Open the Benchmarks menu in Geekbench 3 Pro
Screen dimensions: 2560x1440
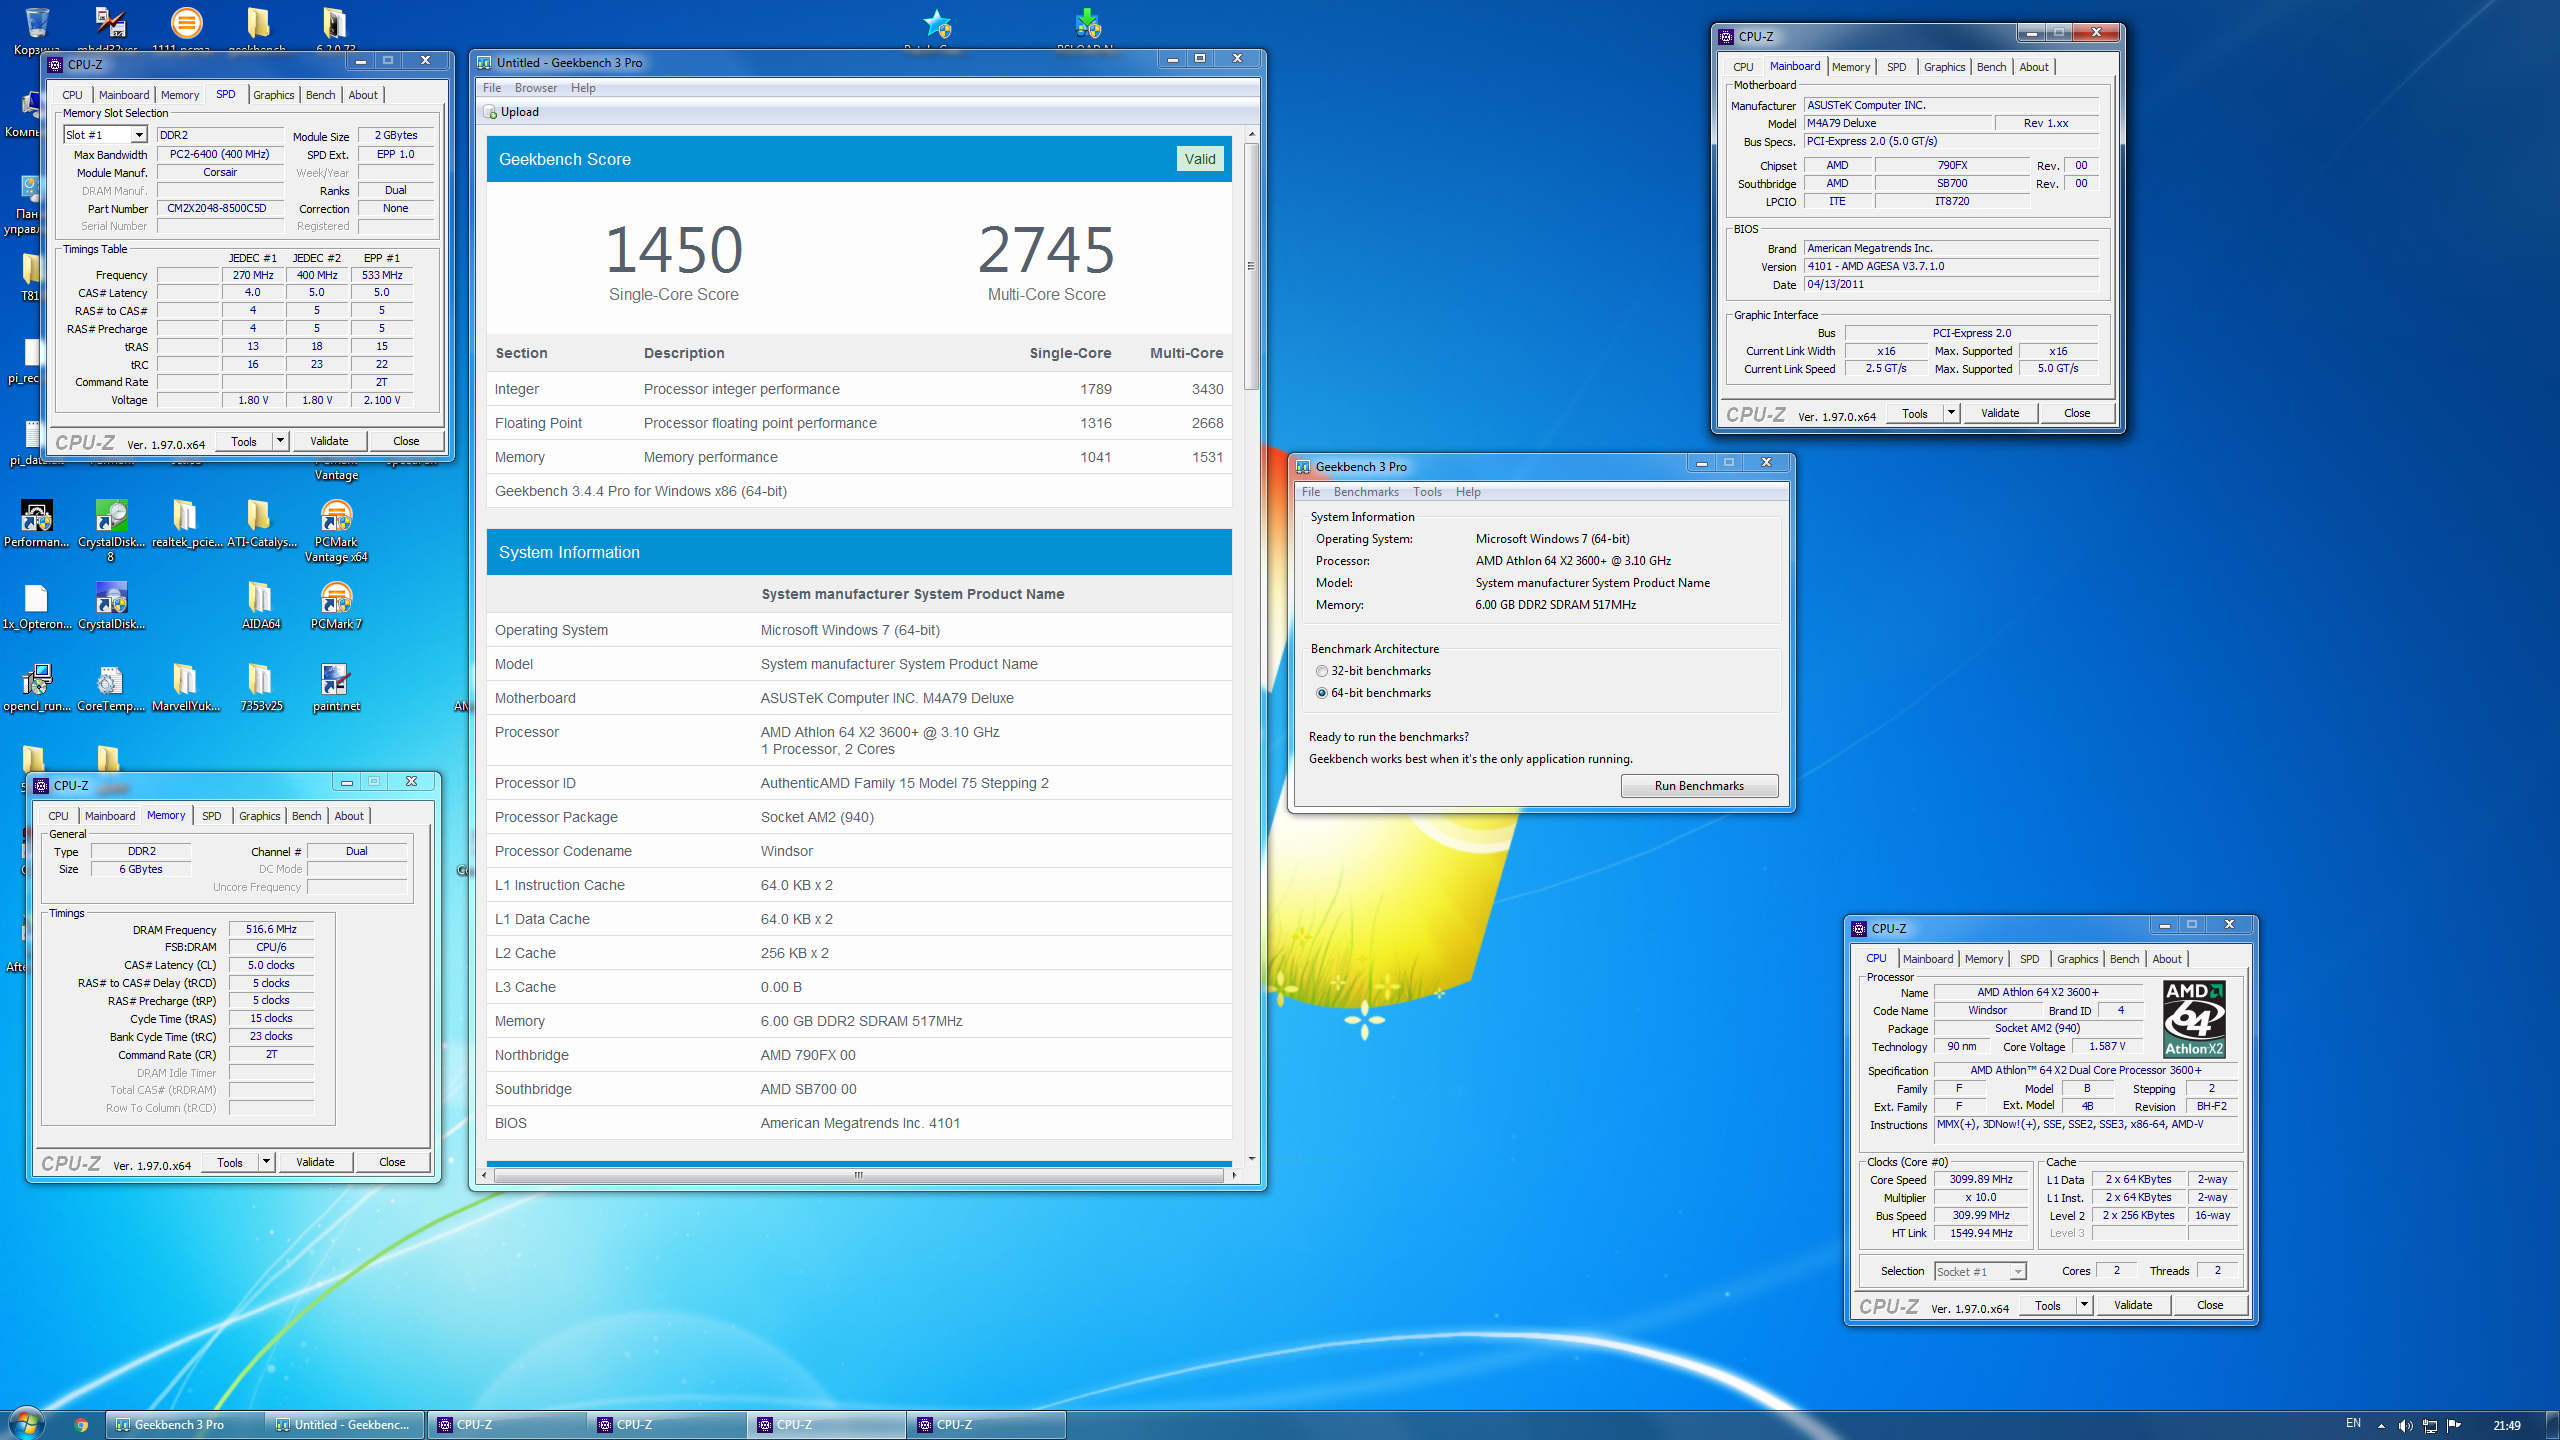tap(1365, 492)
